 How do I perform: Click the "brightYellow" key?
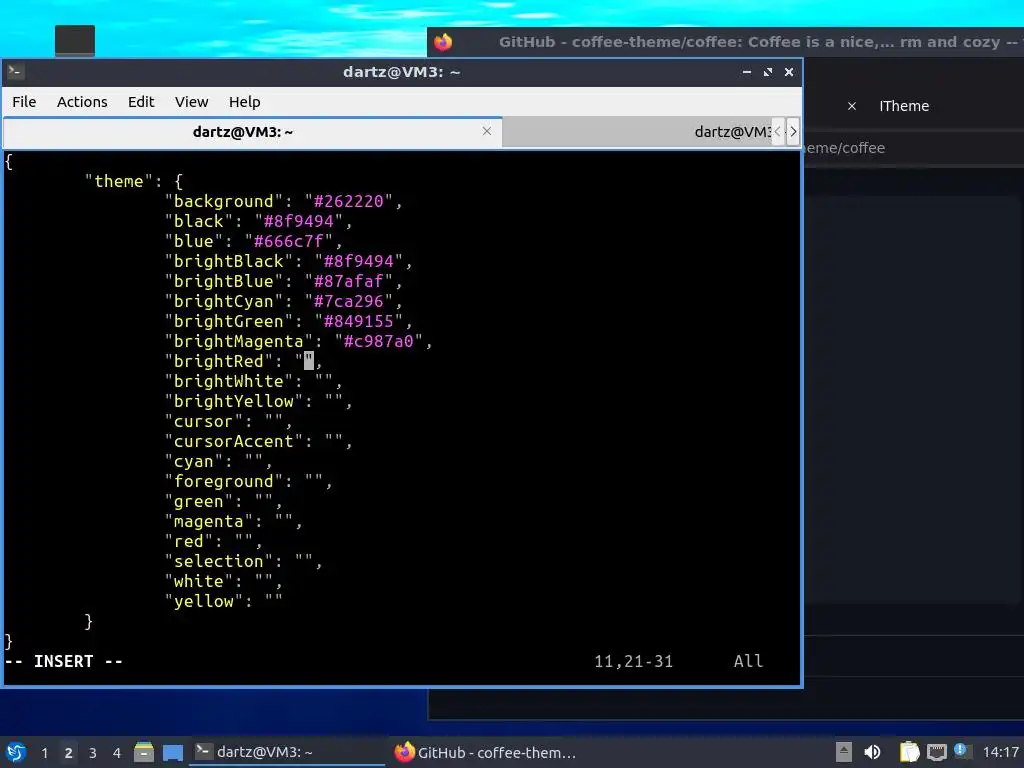234,402
